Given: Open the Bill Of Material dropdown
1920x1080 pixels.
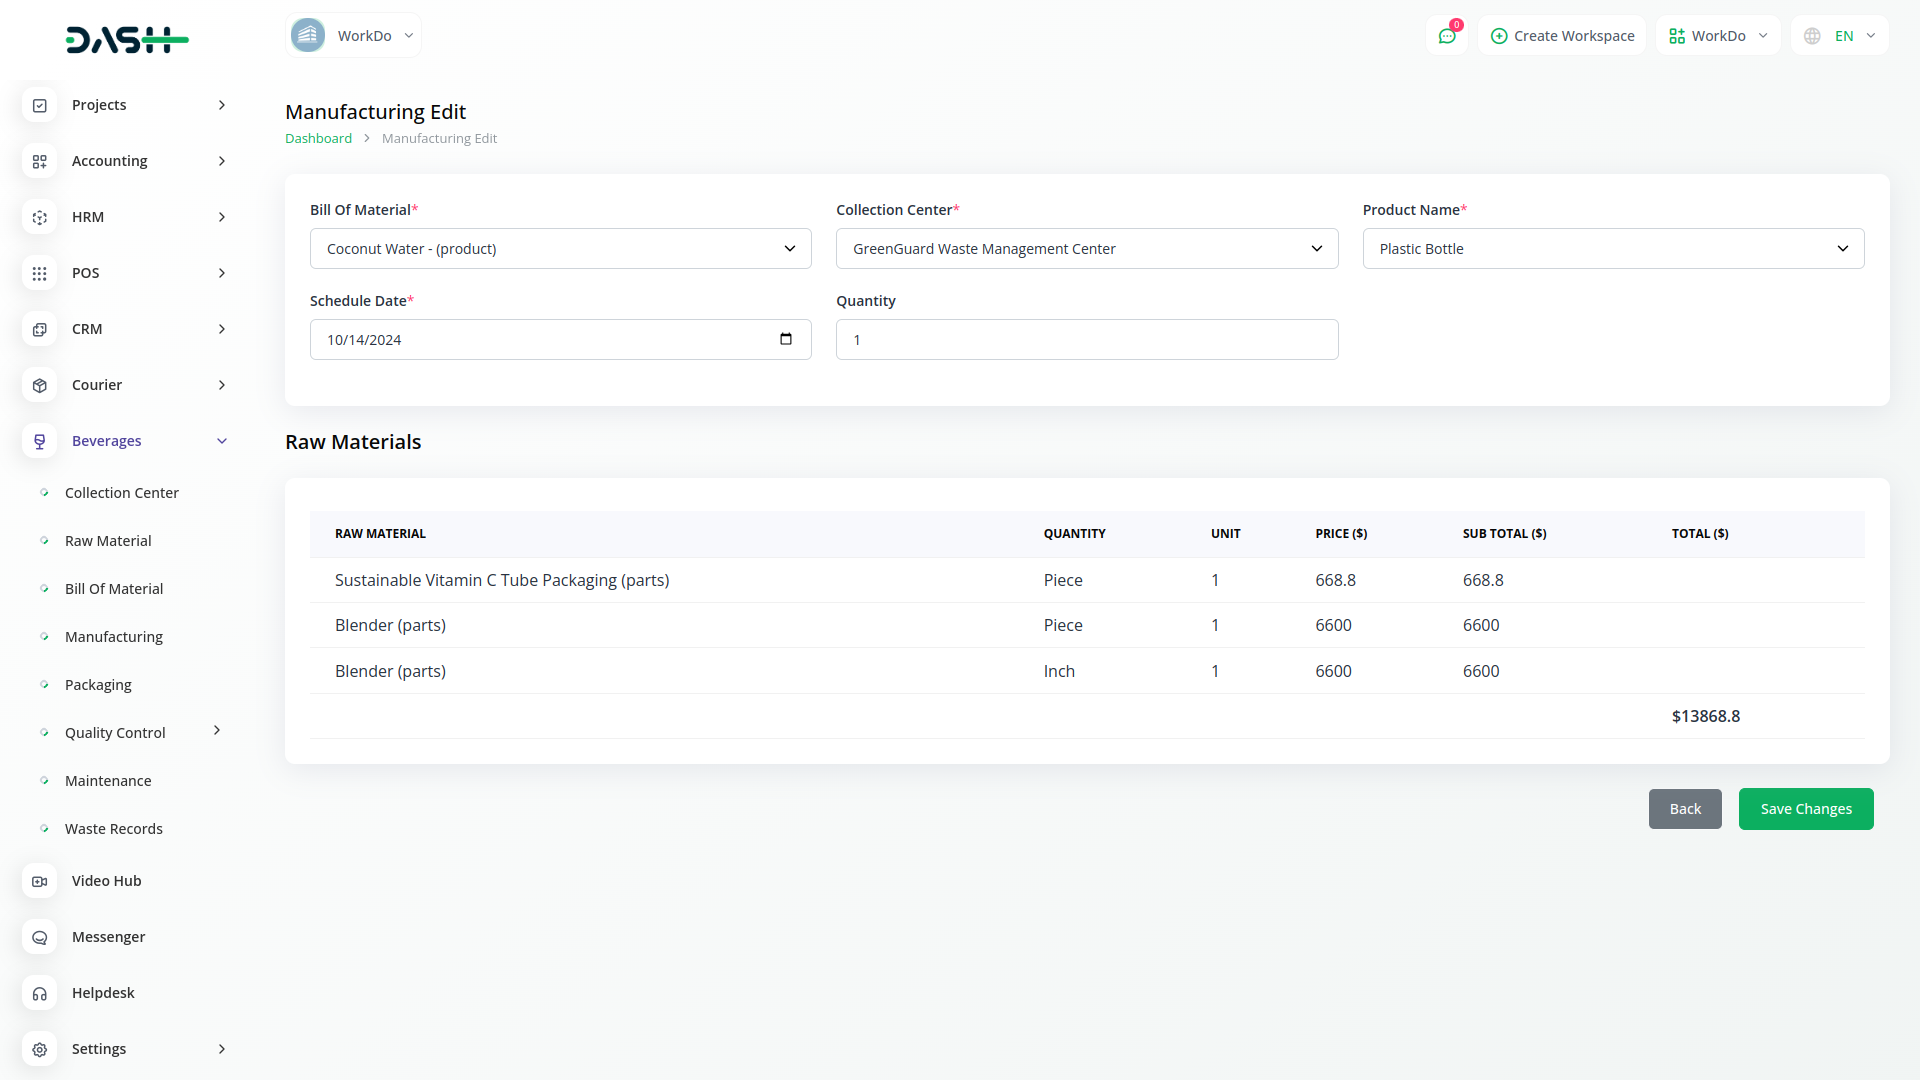Looking at the screenshot, I should [x=560, y=249].
